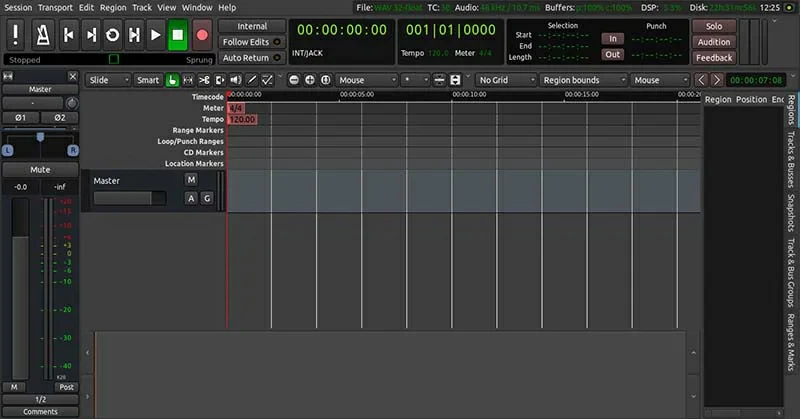
Task: Zoom to full session
Action: pyautogui.click(x=326, y=80)
